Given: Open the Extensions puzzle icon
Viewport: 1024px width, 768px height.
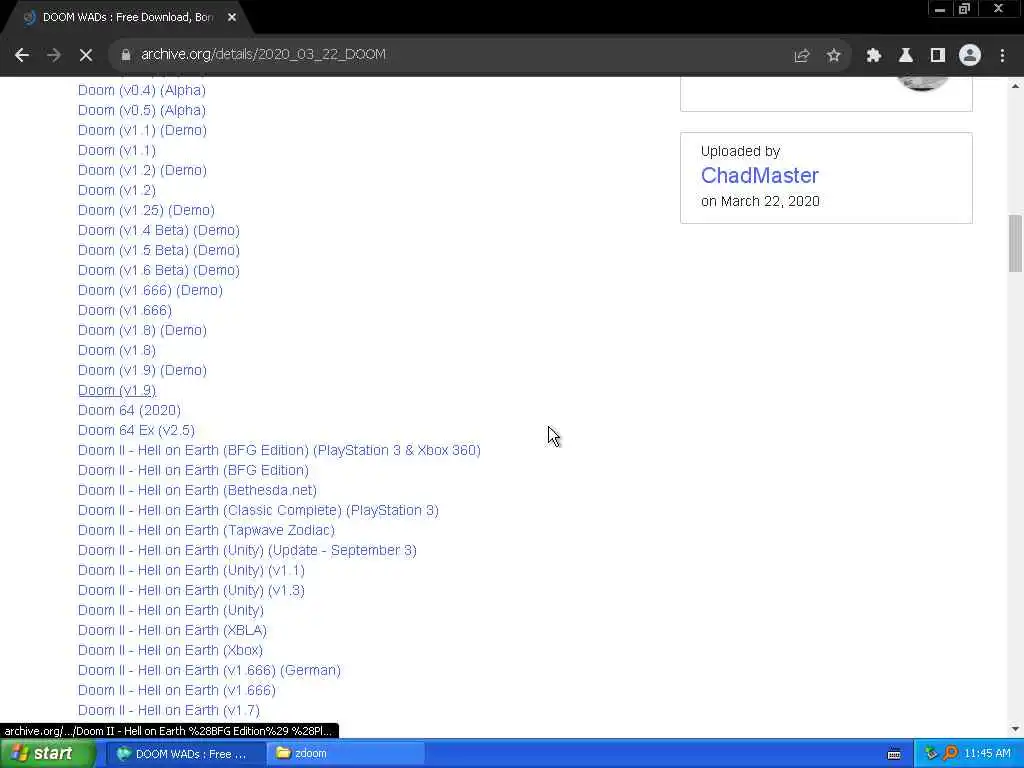Looking at the screenshot, I should point(873,55).
